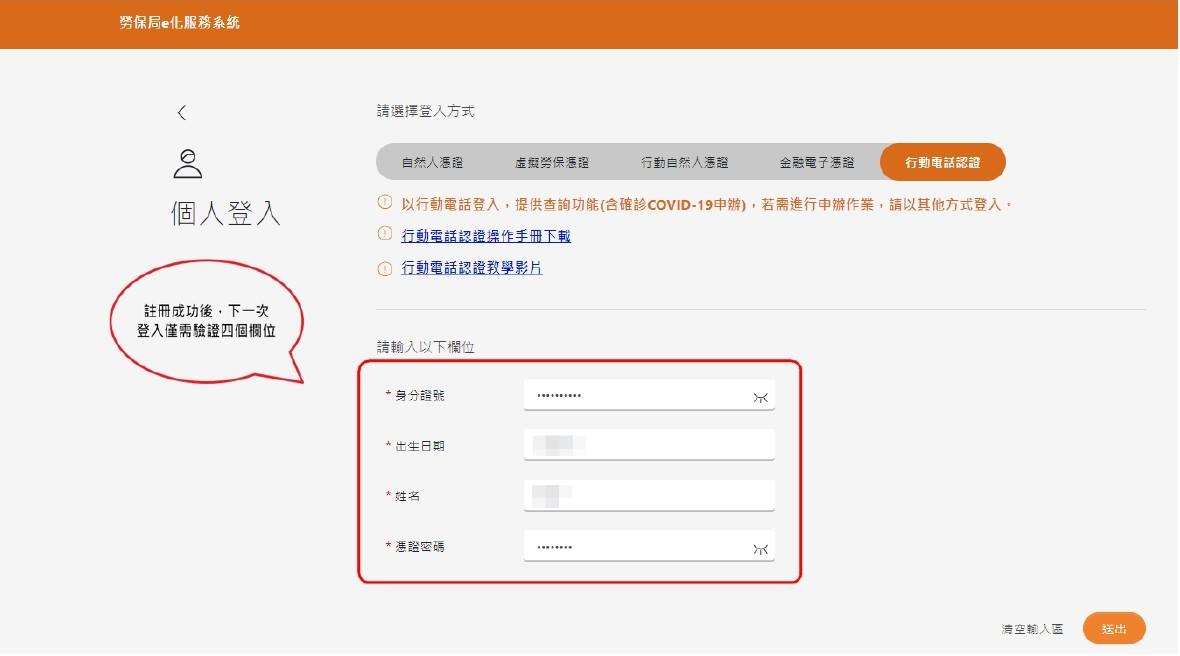
Task: Click the 送出 submit button
Action: click(1114, 629)
